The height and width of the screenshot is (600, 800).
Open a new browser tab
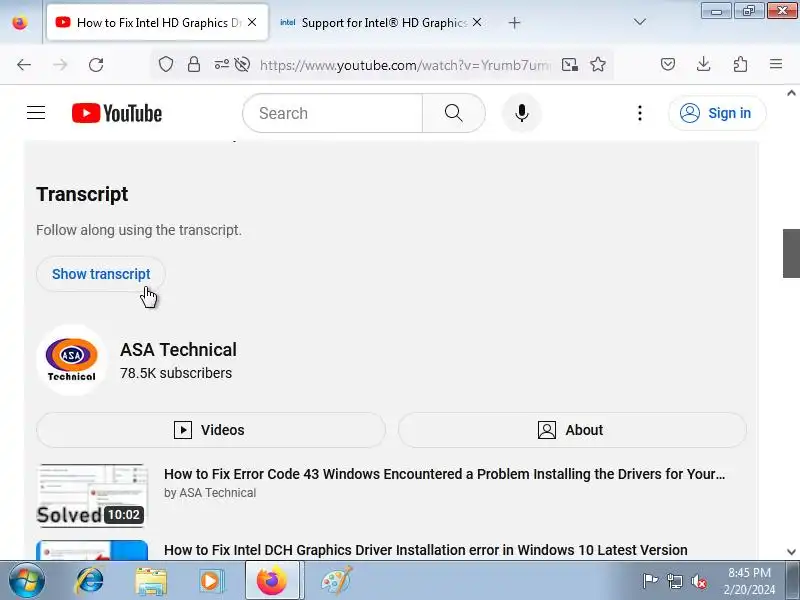click(x=514, y=22)
